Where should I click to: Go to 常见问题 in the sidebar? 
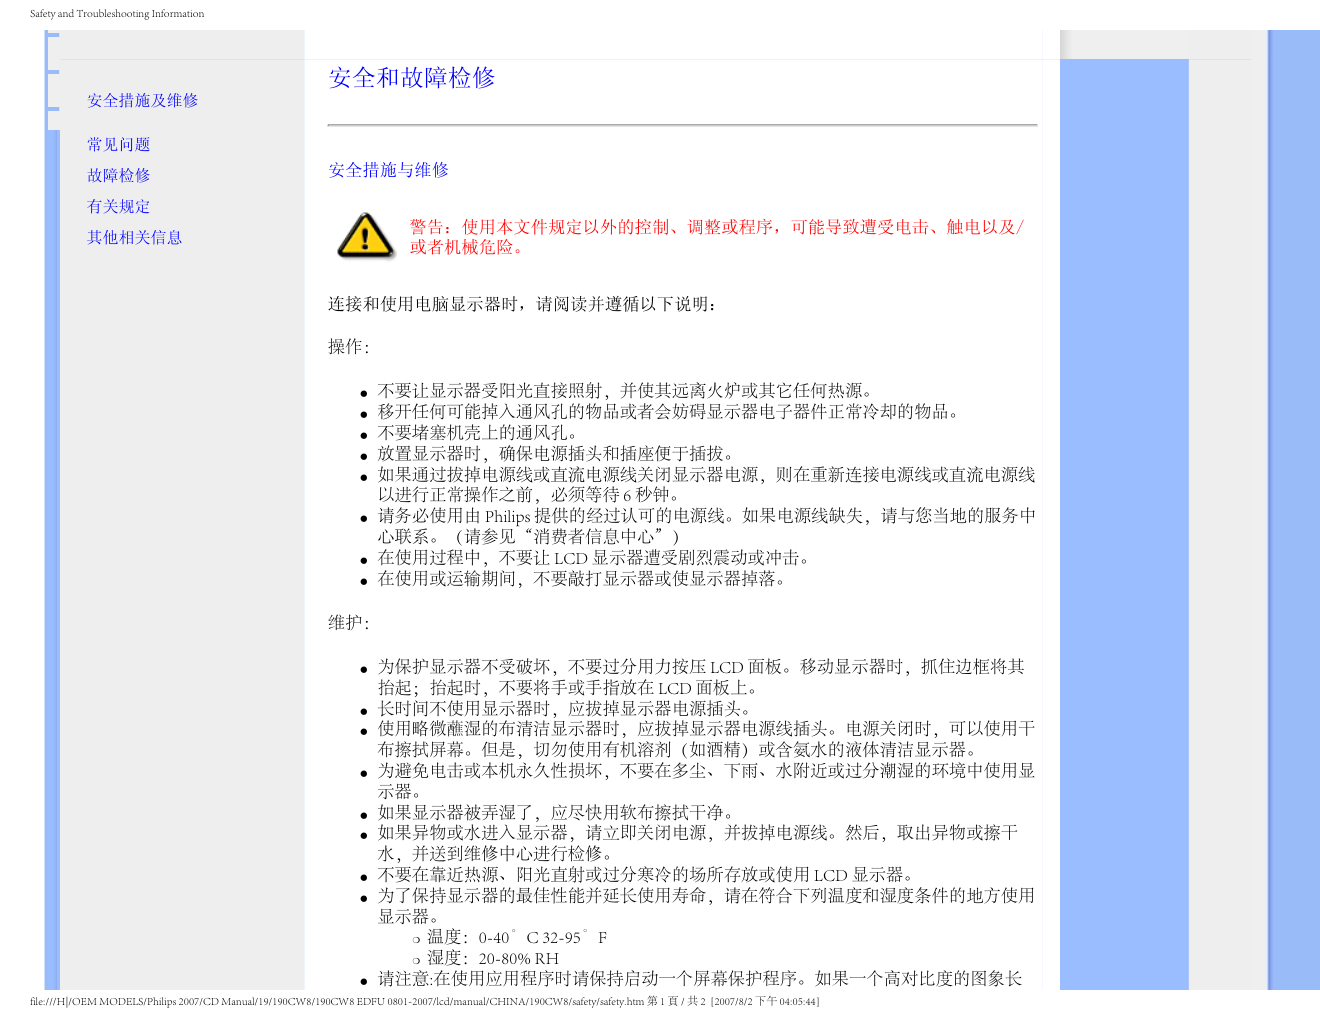[118, 144]
